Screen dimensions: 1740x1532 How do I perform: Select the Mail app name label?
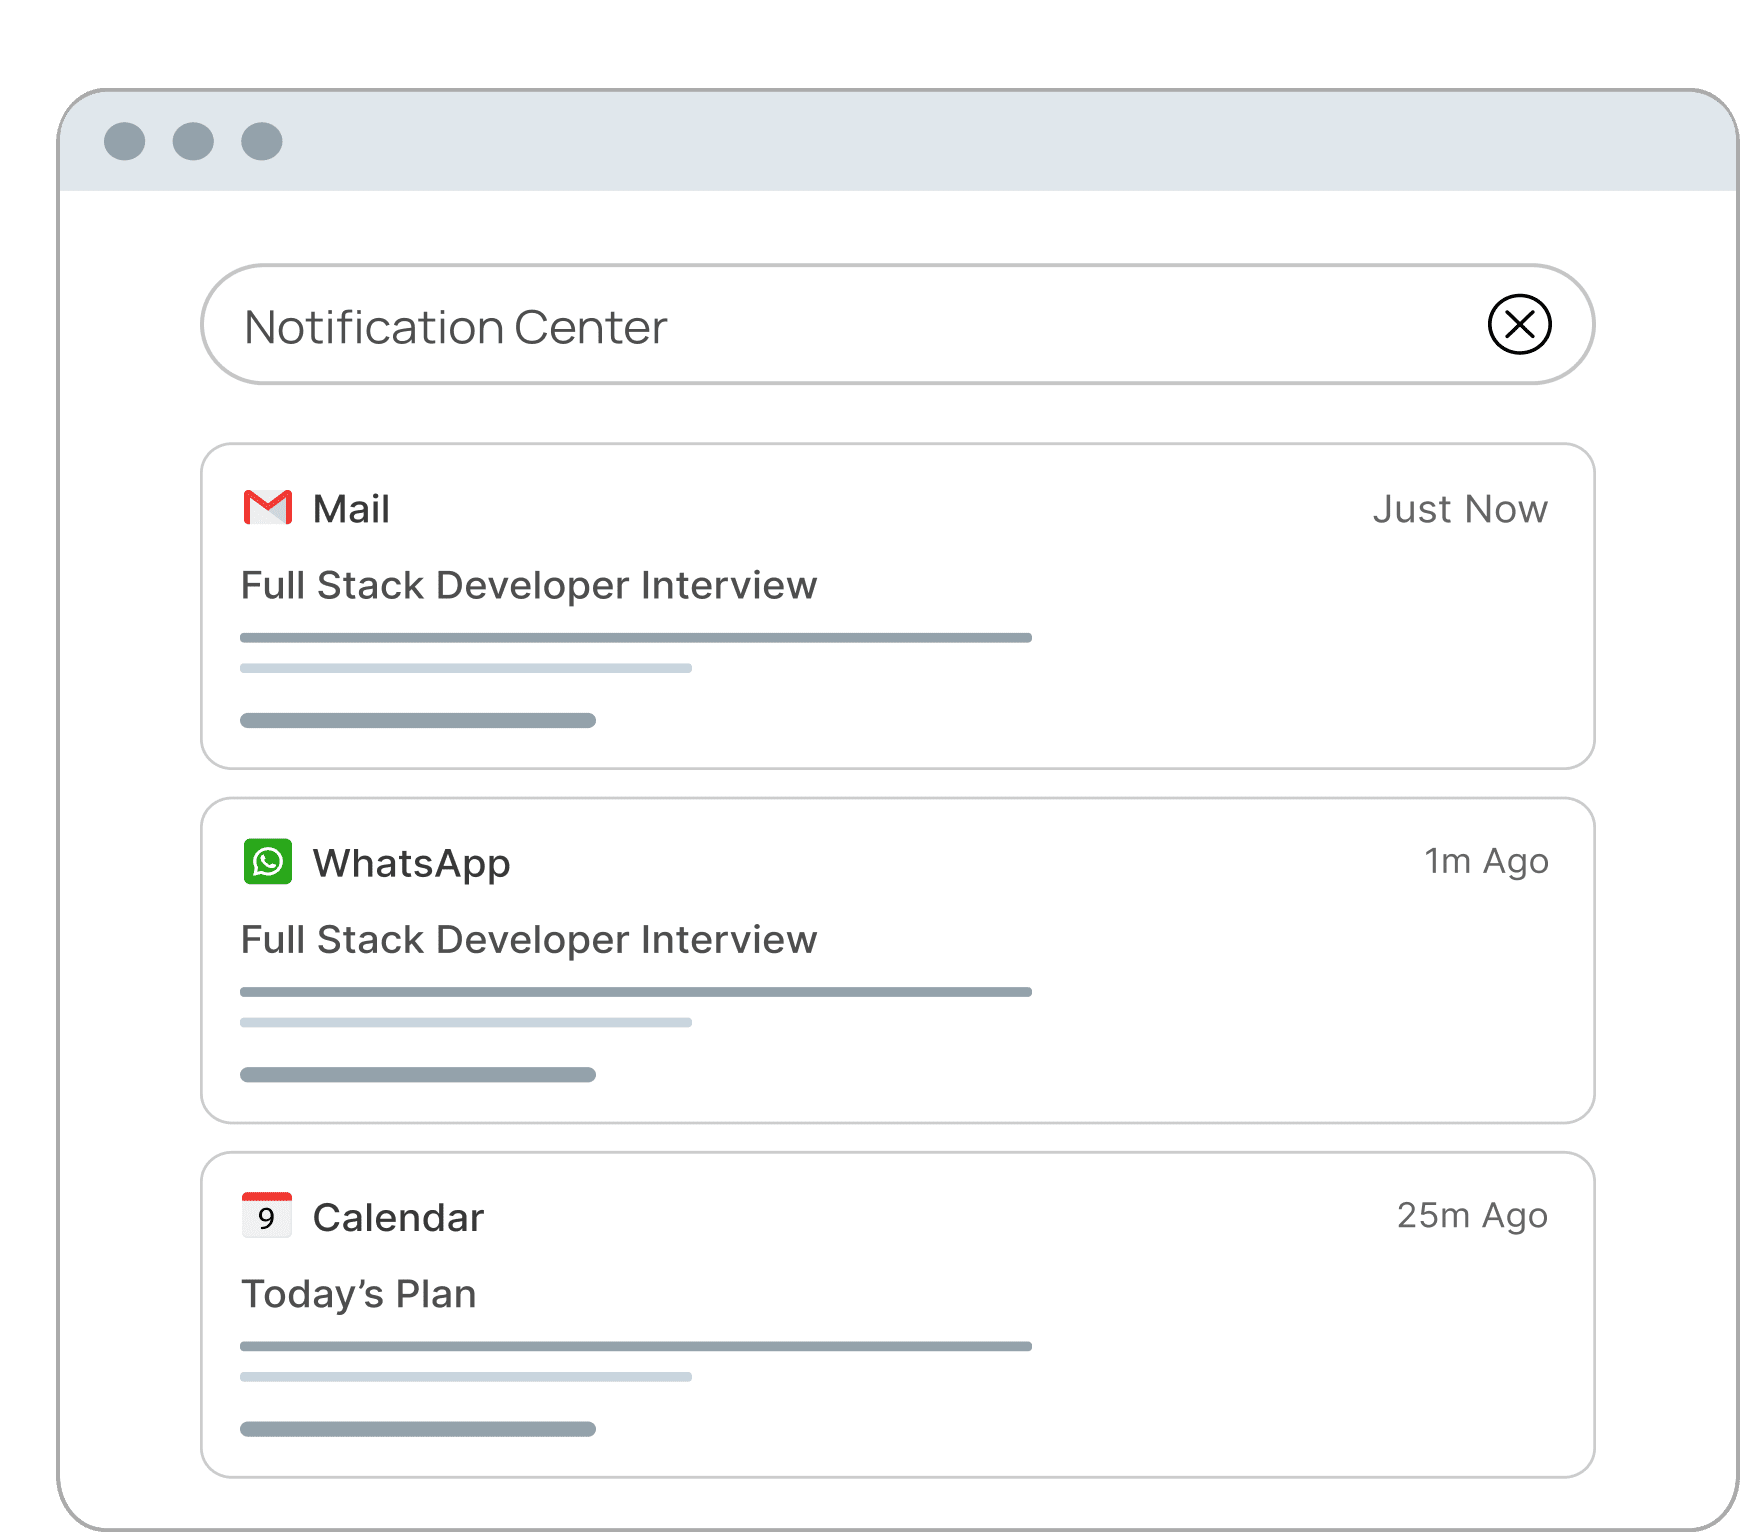click(351, 509)
